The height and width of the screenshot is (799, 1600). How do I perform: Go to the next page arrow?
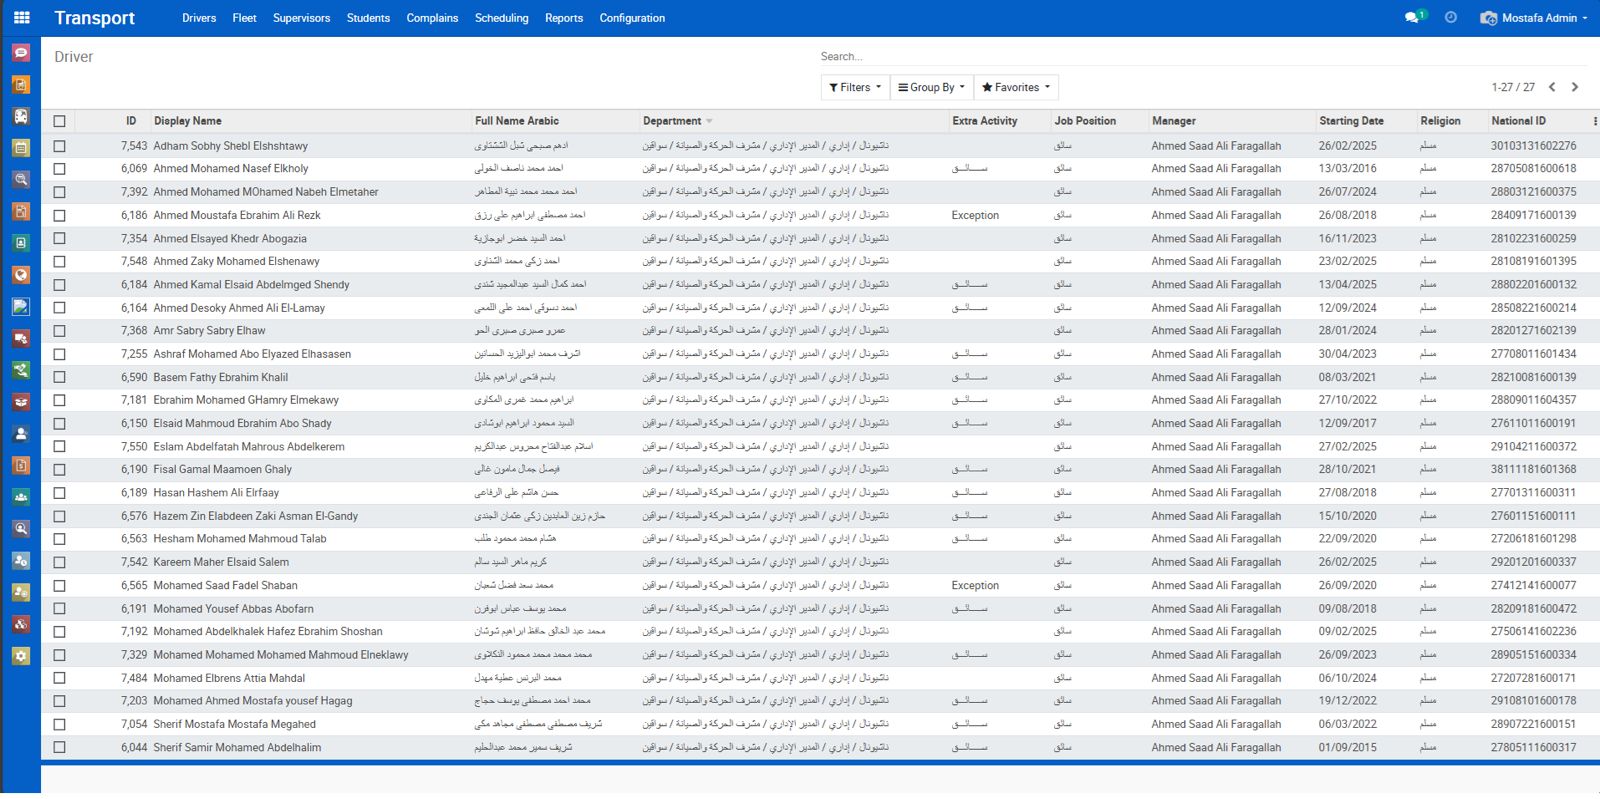coord(1575,87)
